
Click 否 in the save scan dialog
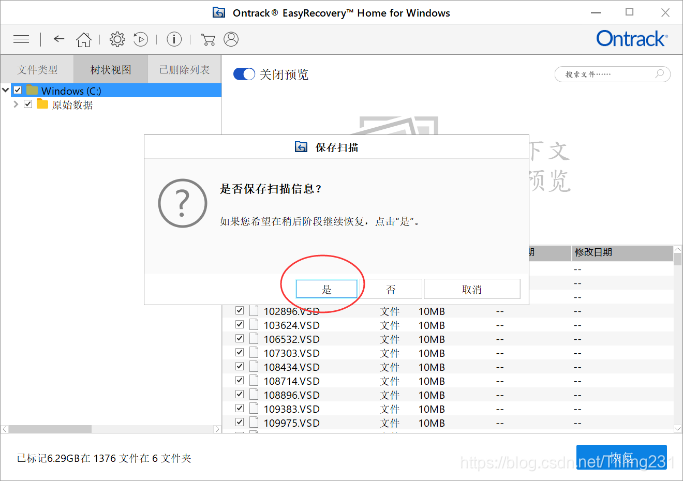tap(391, 289)
